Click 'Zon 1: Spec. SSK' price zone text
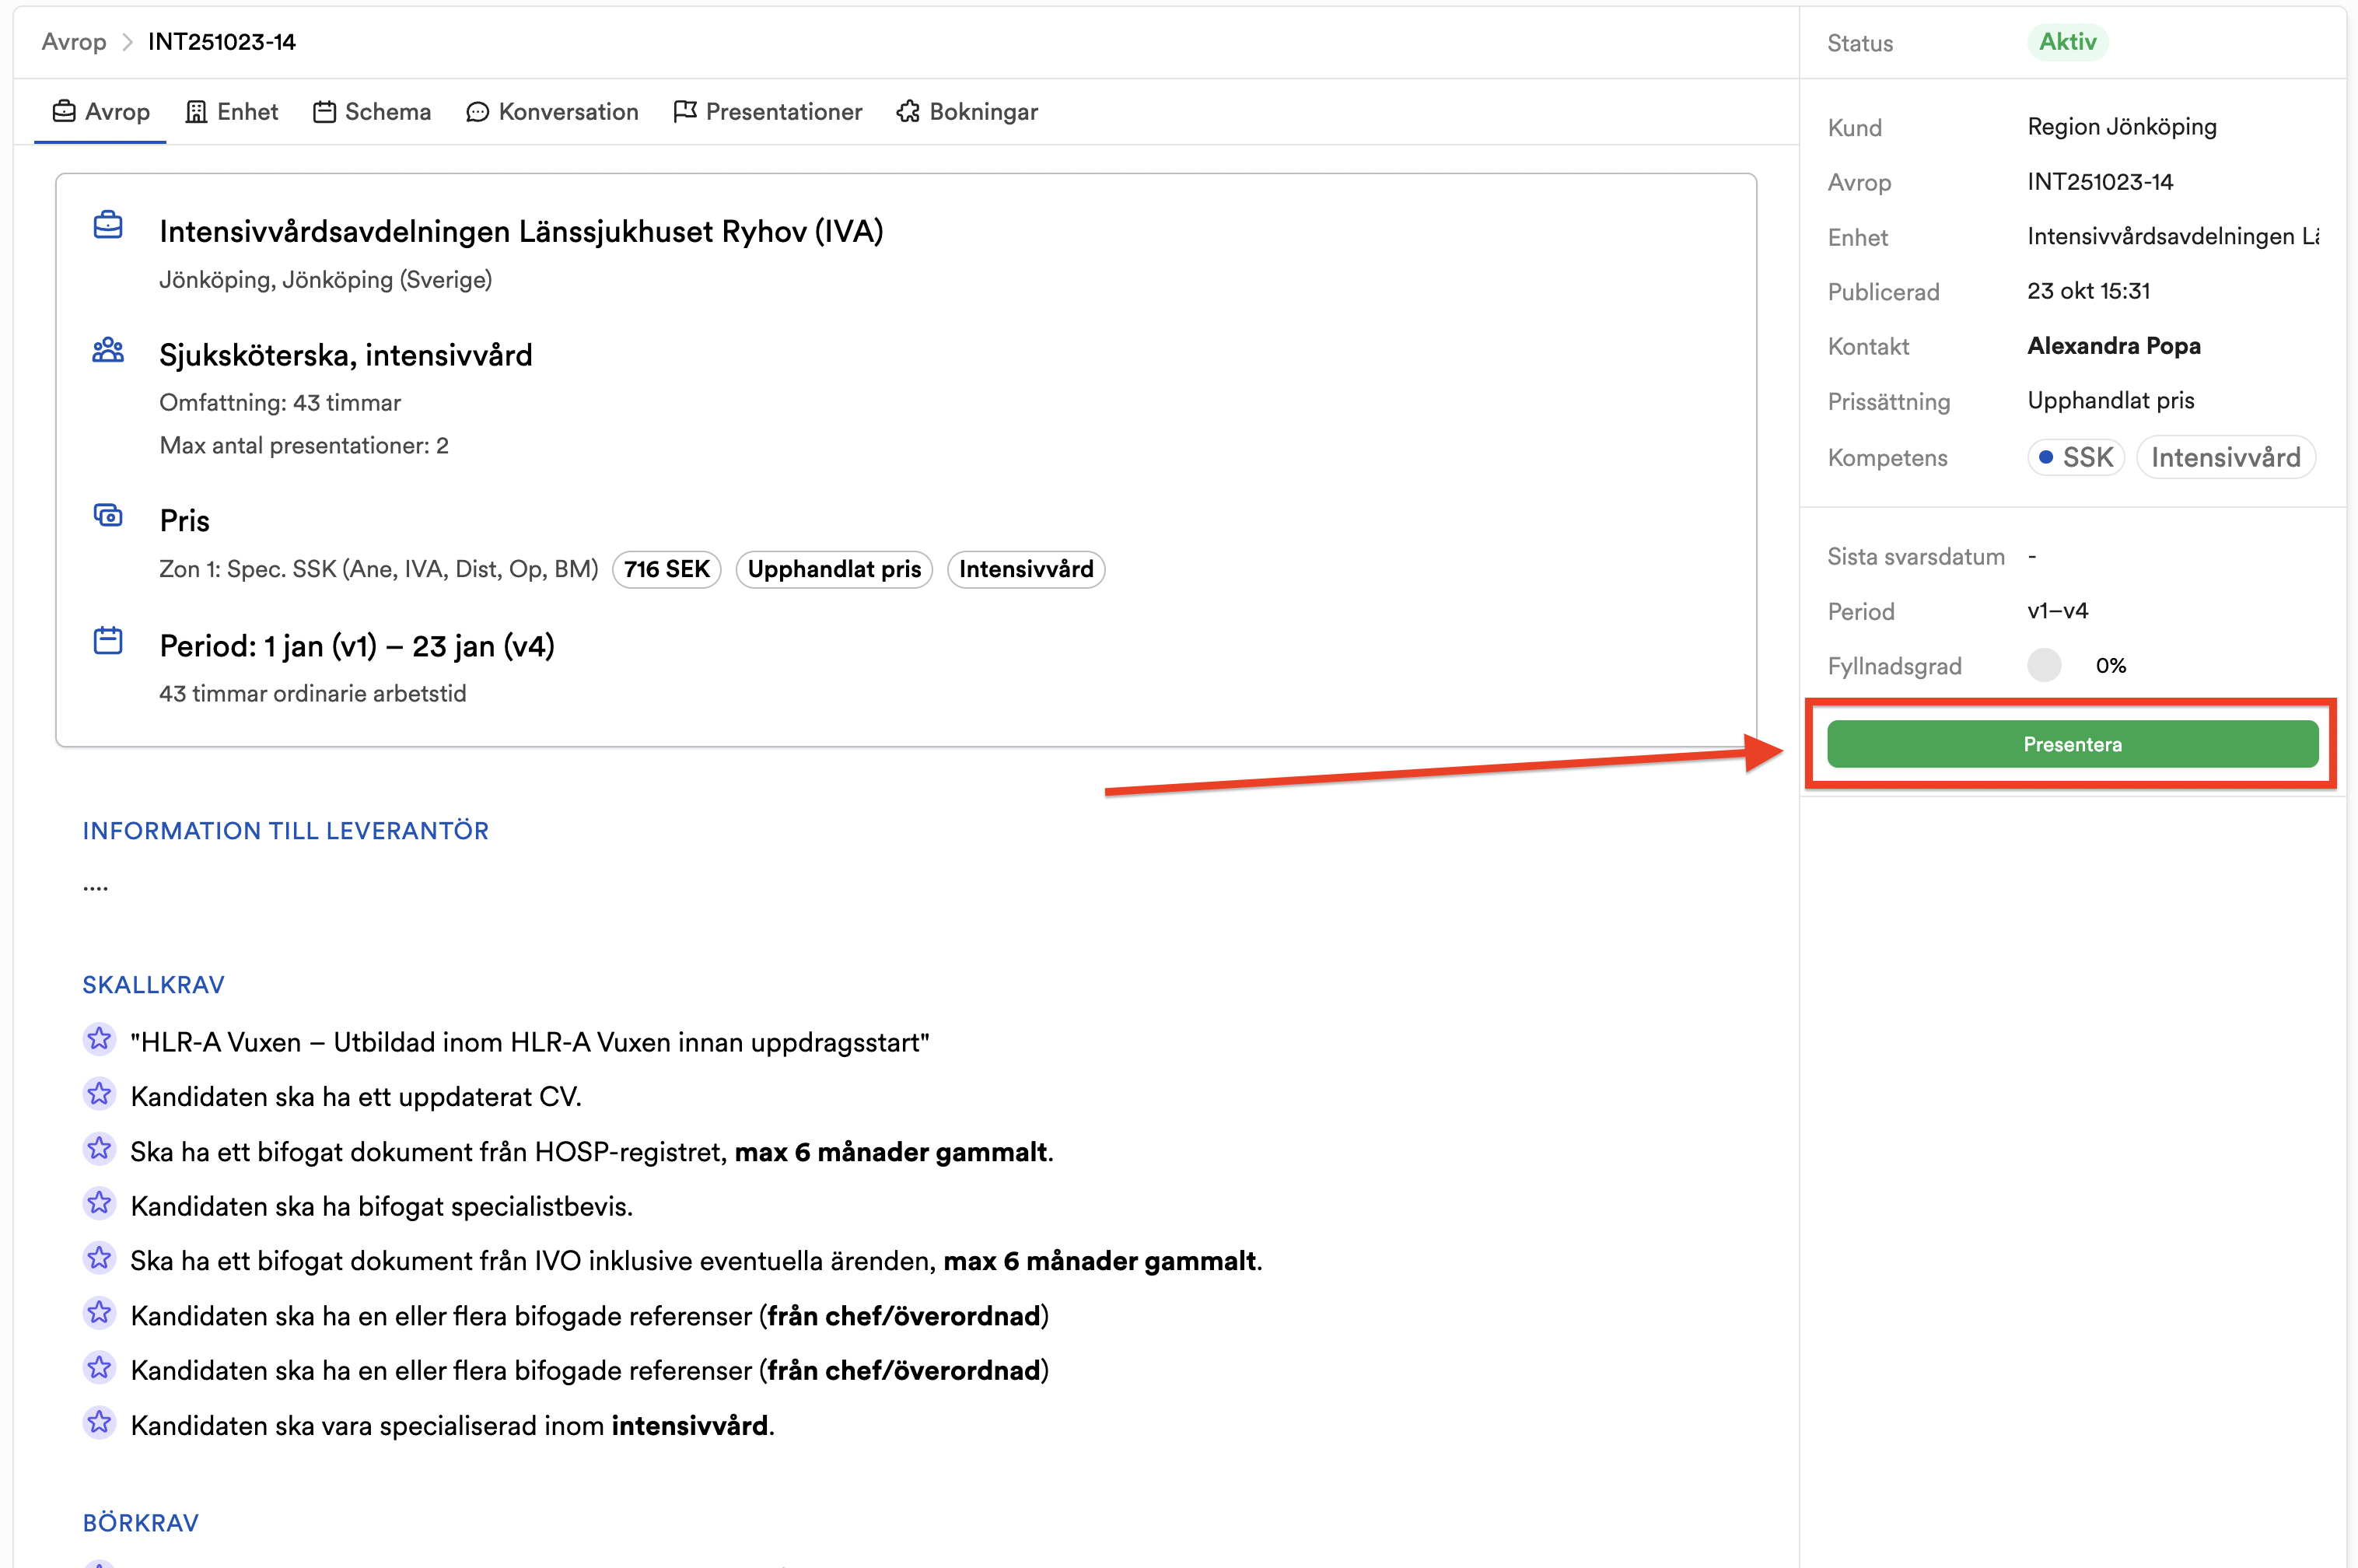The image size is (2358, 1568). tap(379, 570)
